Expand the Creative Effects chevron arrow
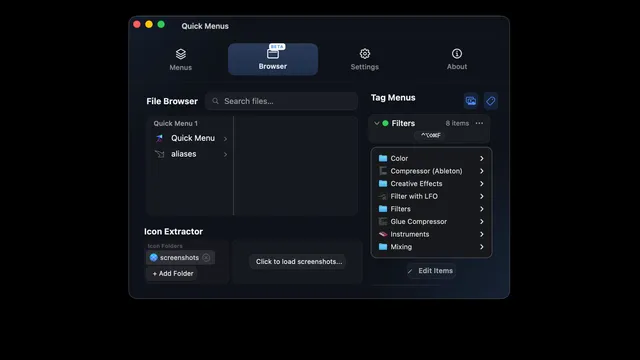Screen dimensions: 640x360 482,184
